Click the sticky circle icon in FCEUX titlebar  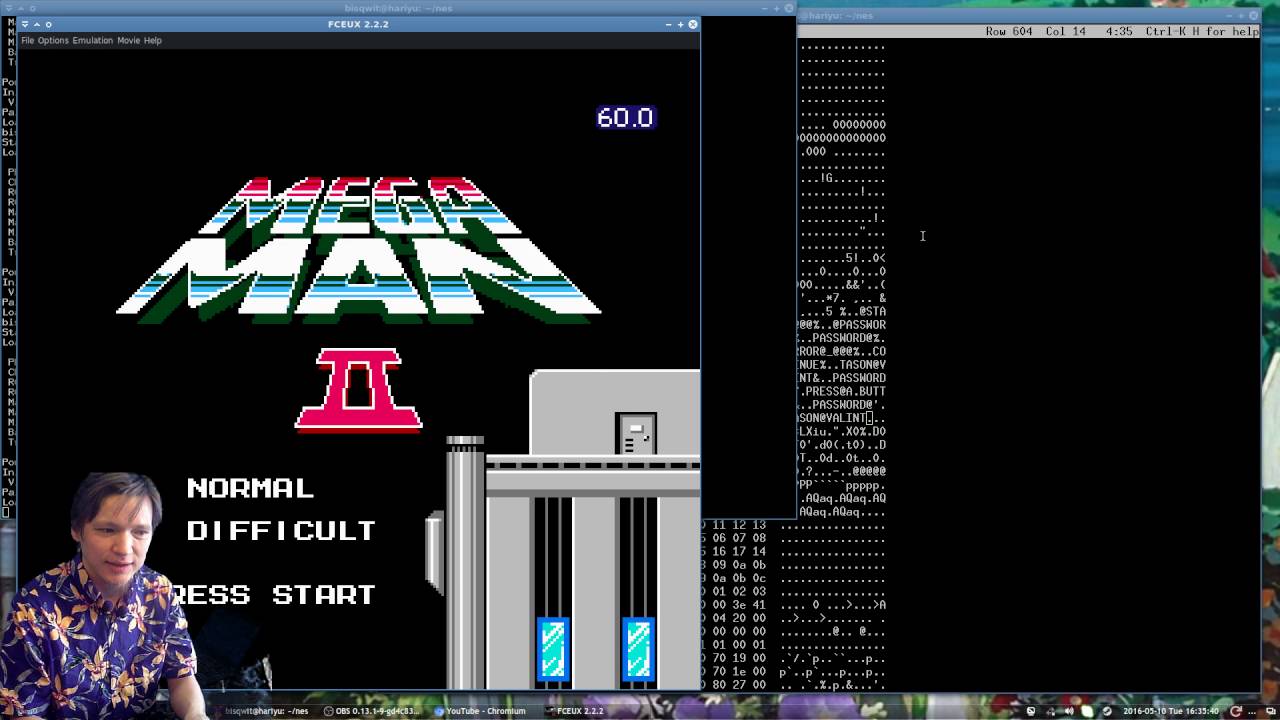tap(48, 24)
